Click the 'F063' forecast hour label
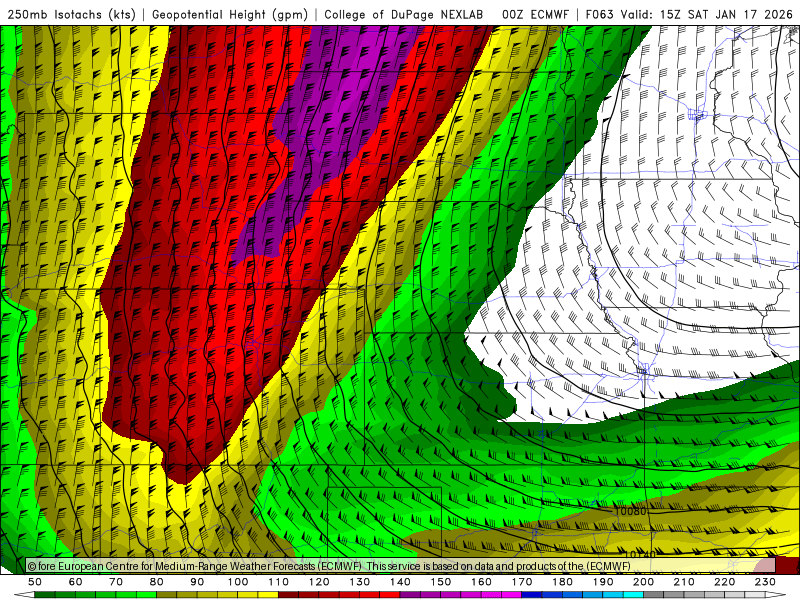The image size is (800, 600). (599, 14)
